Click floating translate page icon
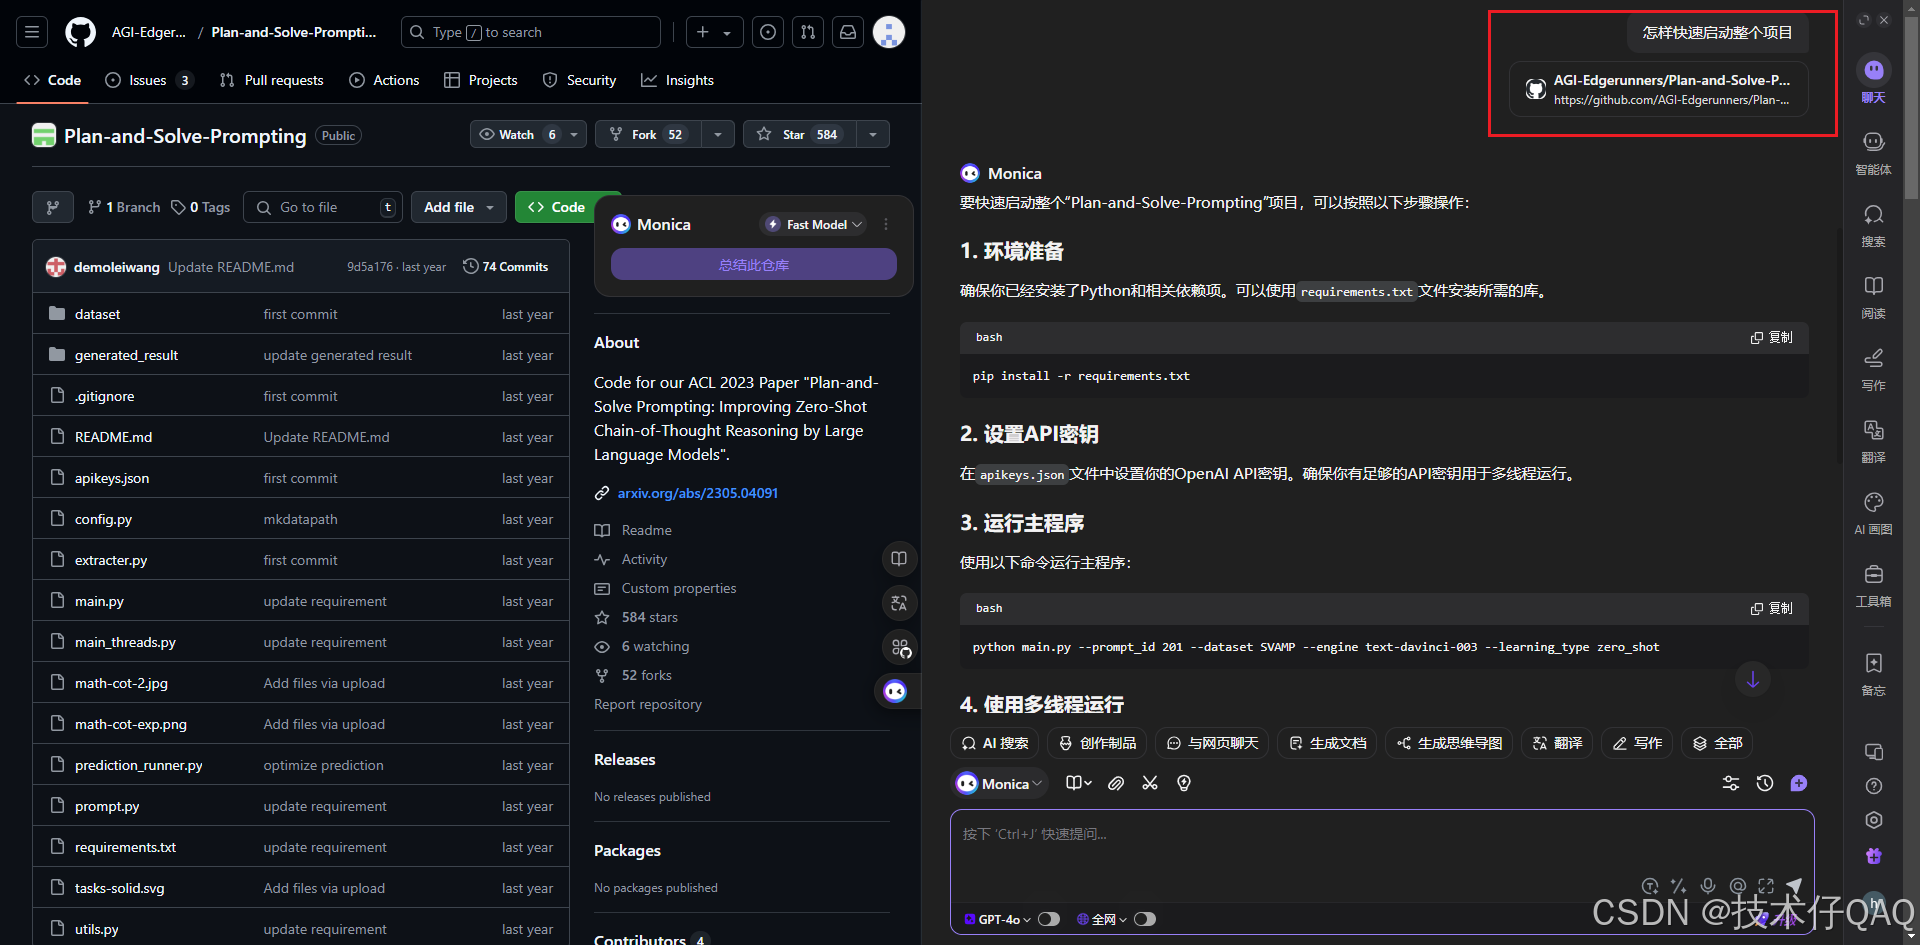This screenshot has height=945, width=1920. pos(899,603)
